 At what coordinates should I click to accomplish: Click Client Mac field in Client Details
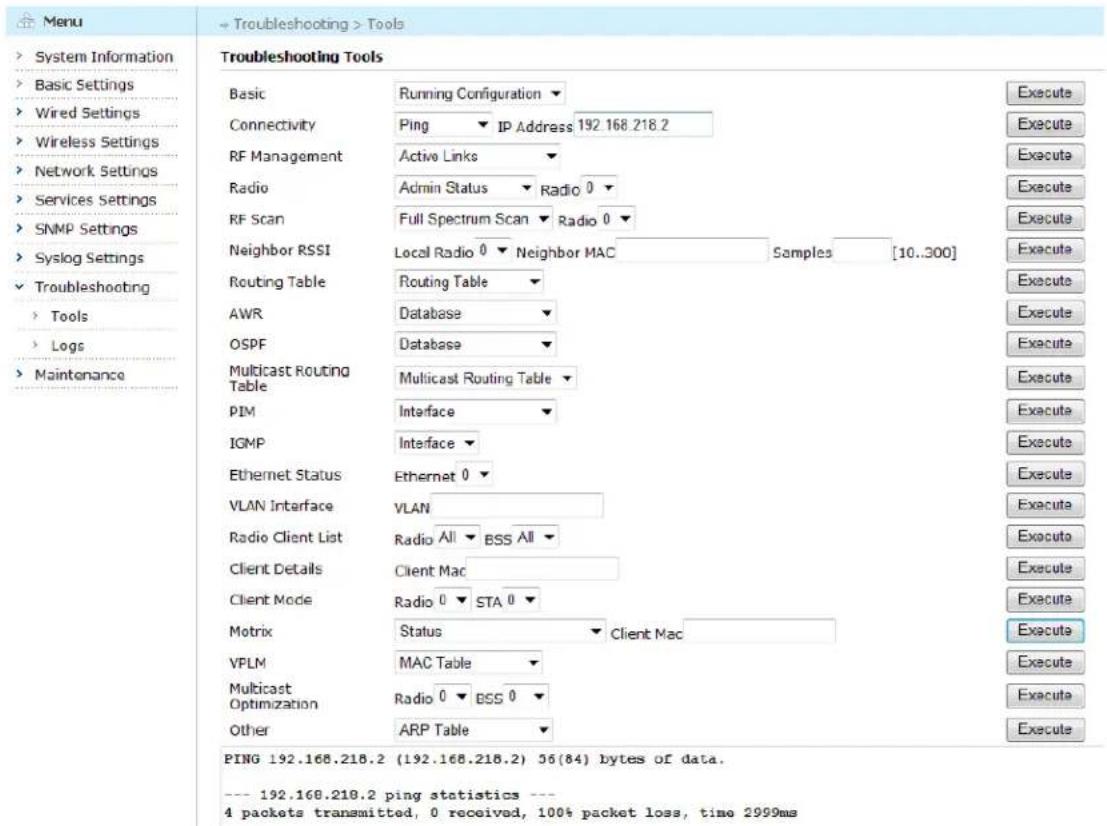(542, 569)
